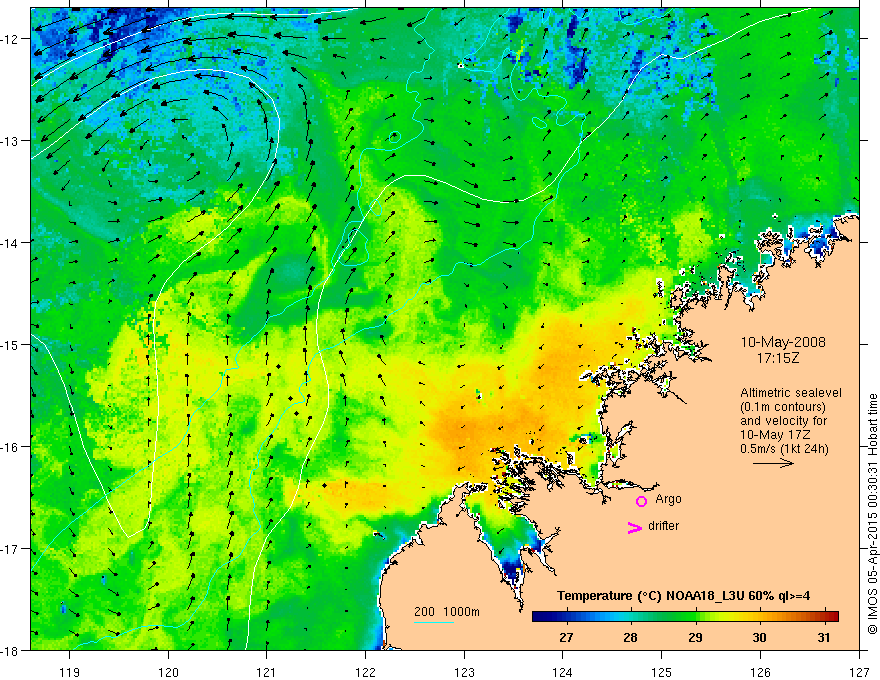Click the longitude axis label 119
Image resolution: width=880 pixels, height=680 pixels.
tap(70, 672)
